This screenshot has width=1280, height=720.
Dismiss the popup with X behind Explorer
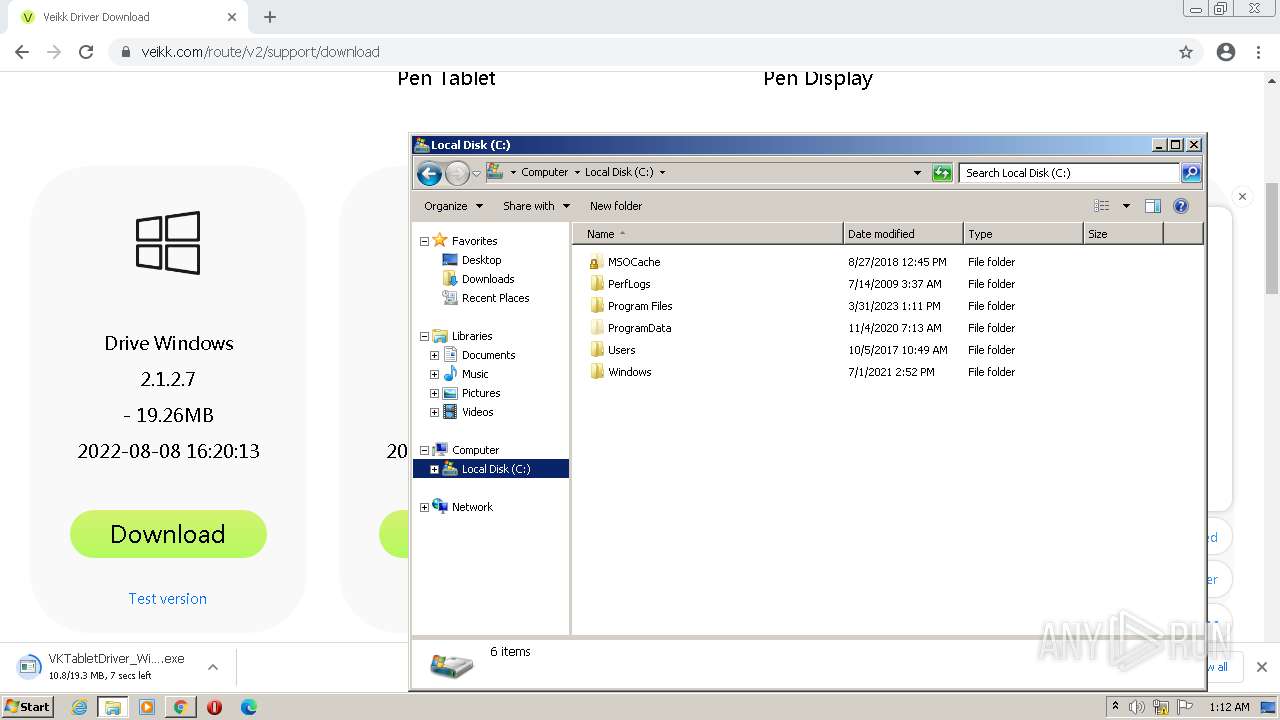coord(1242,197)
